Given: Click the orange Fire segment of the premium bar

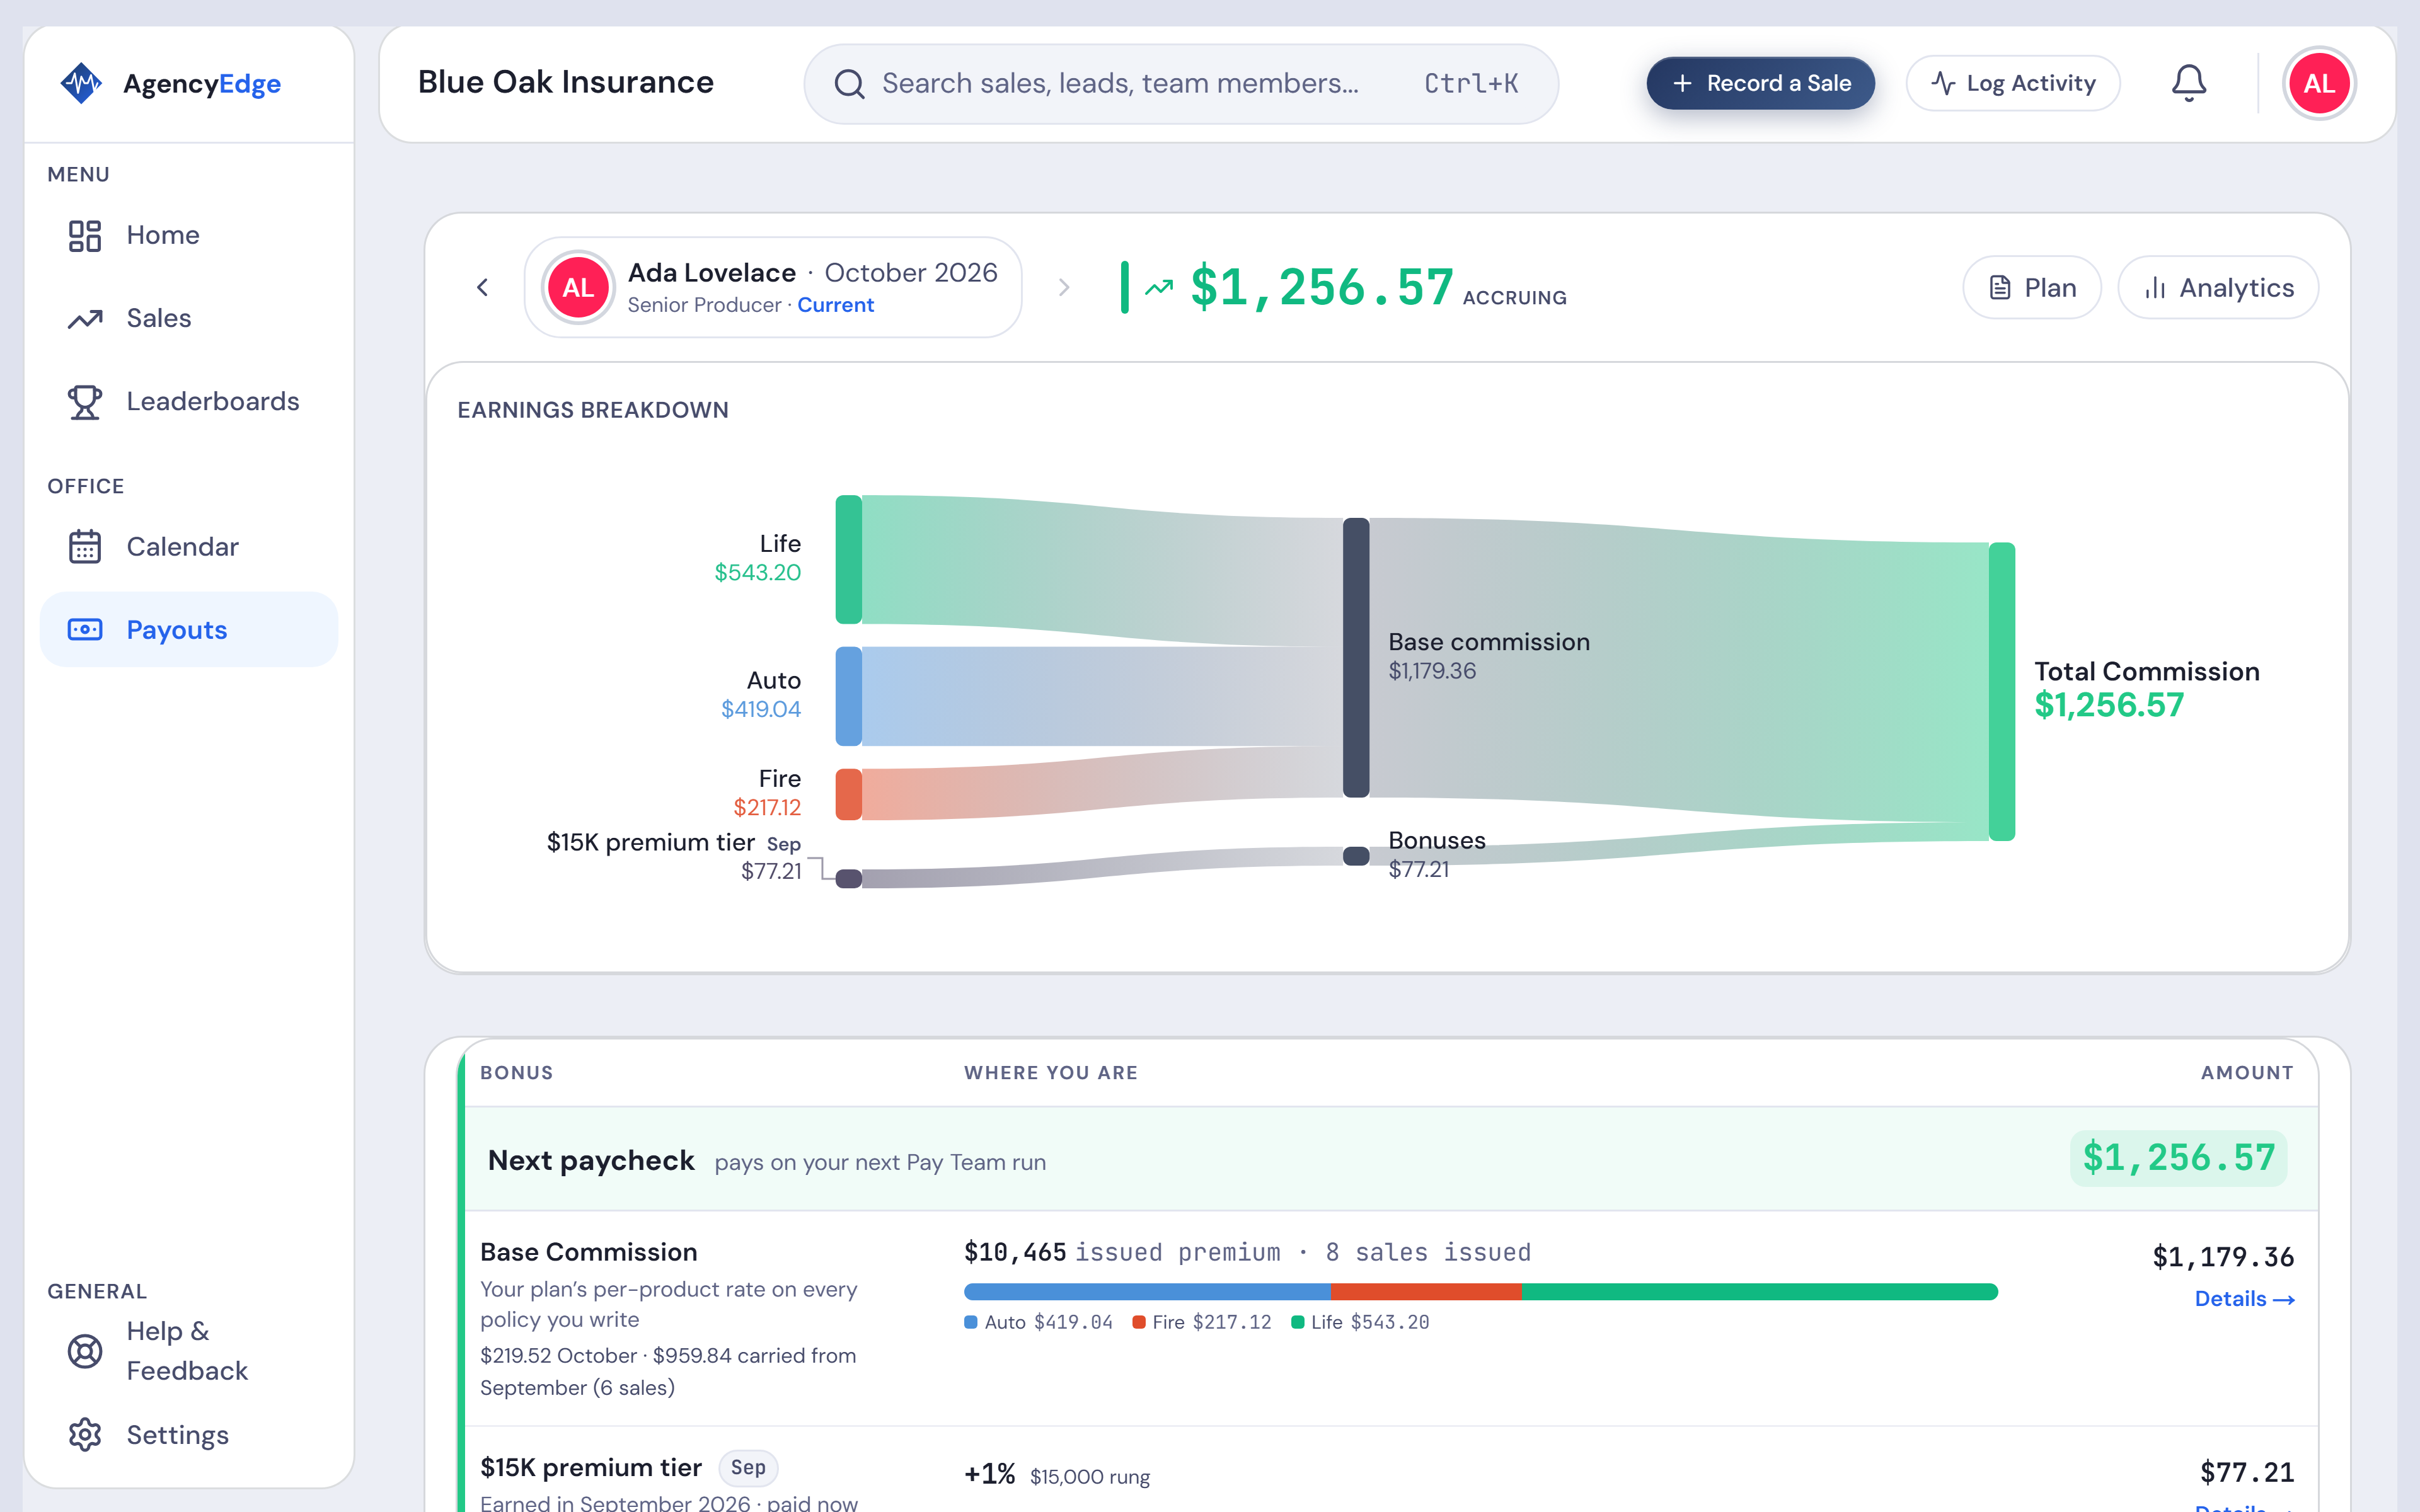Looking at the screenshot, I should click(1426, 1292).
